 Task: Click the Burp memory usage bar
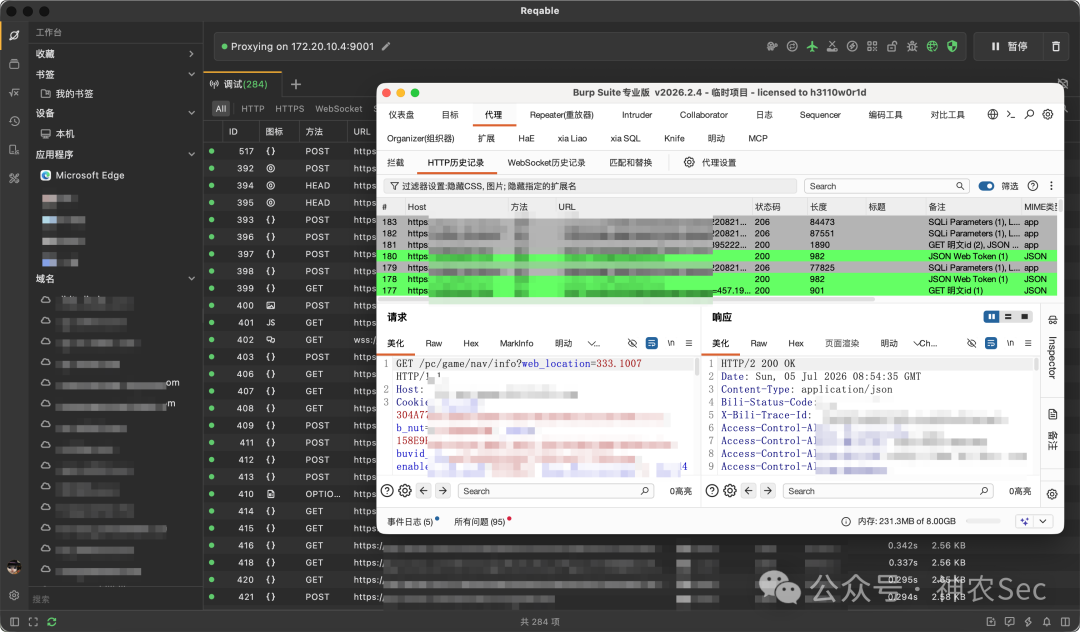(983, 521)
